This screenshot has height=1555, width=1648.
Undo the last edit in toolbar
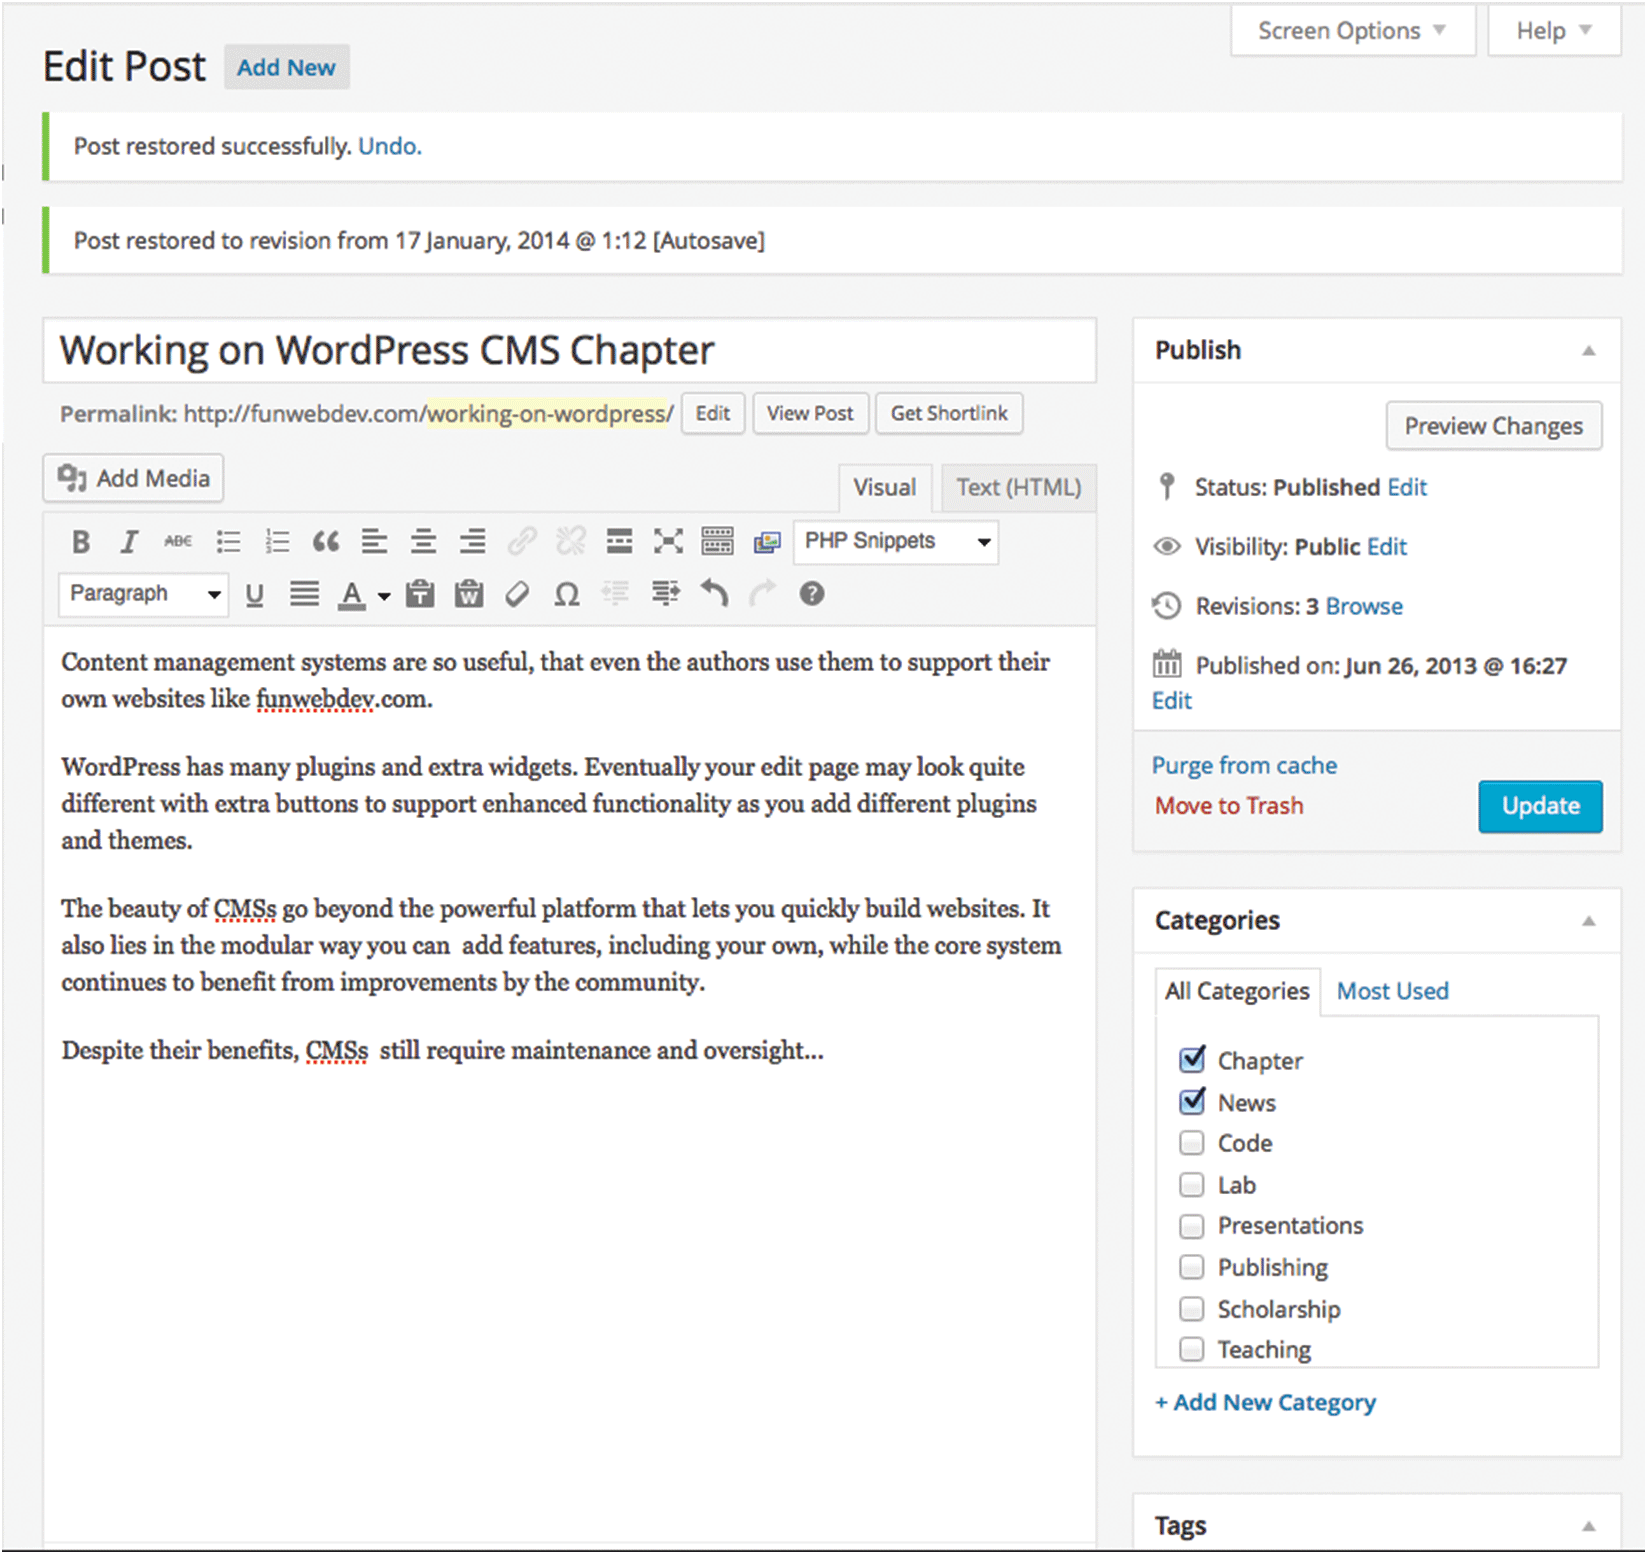(714, 594)
